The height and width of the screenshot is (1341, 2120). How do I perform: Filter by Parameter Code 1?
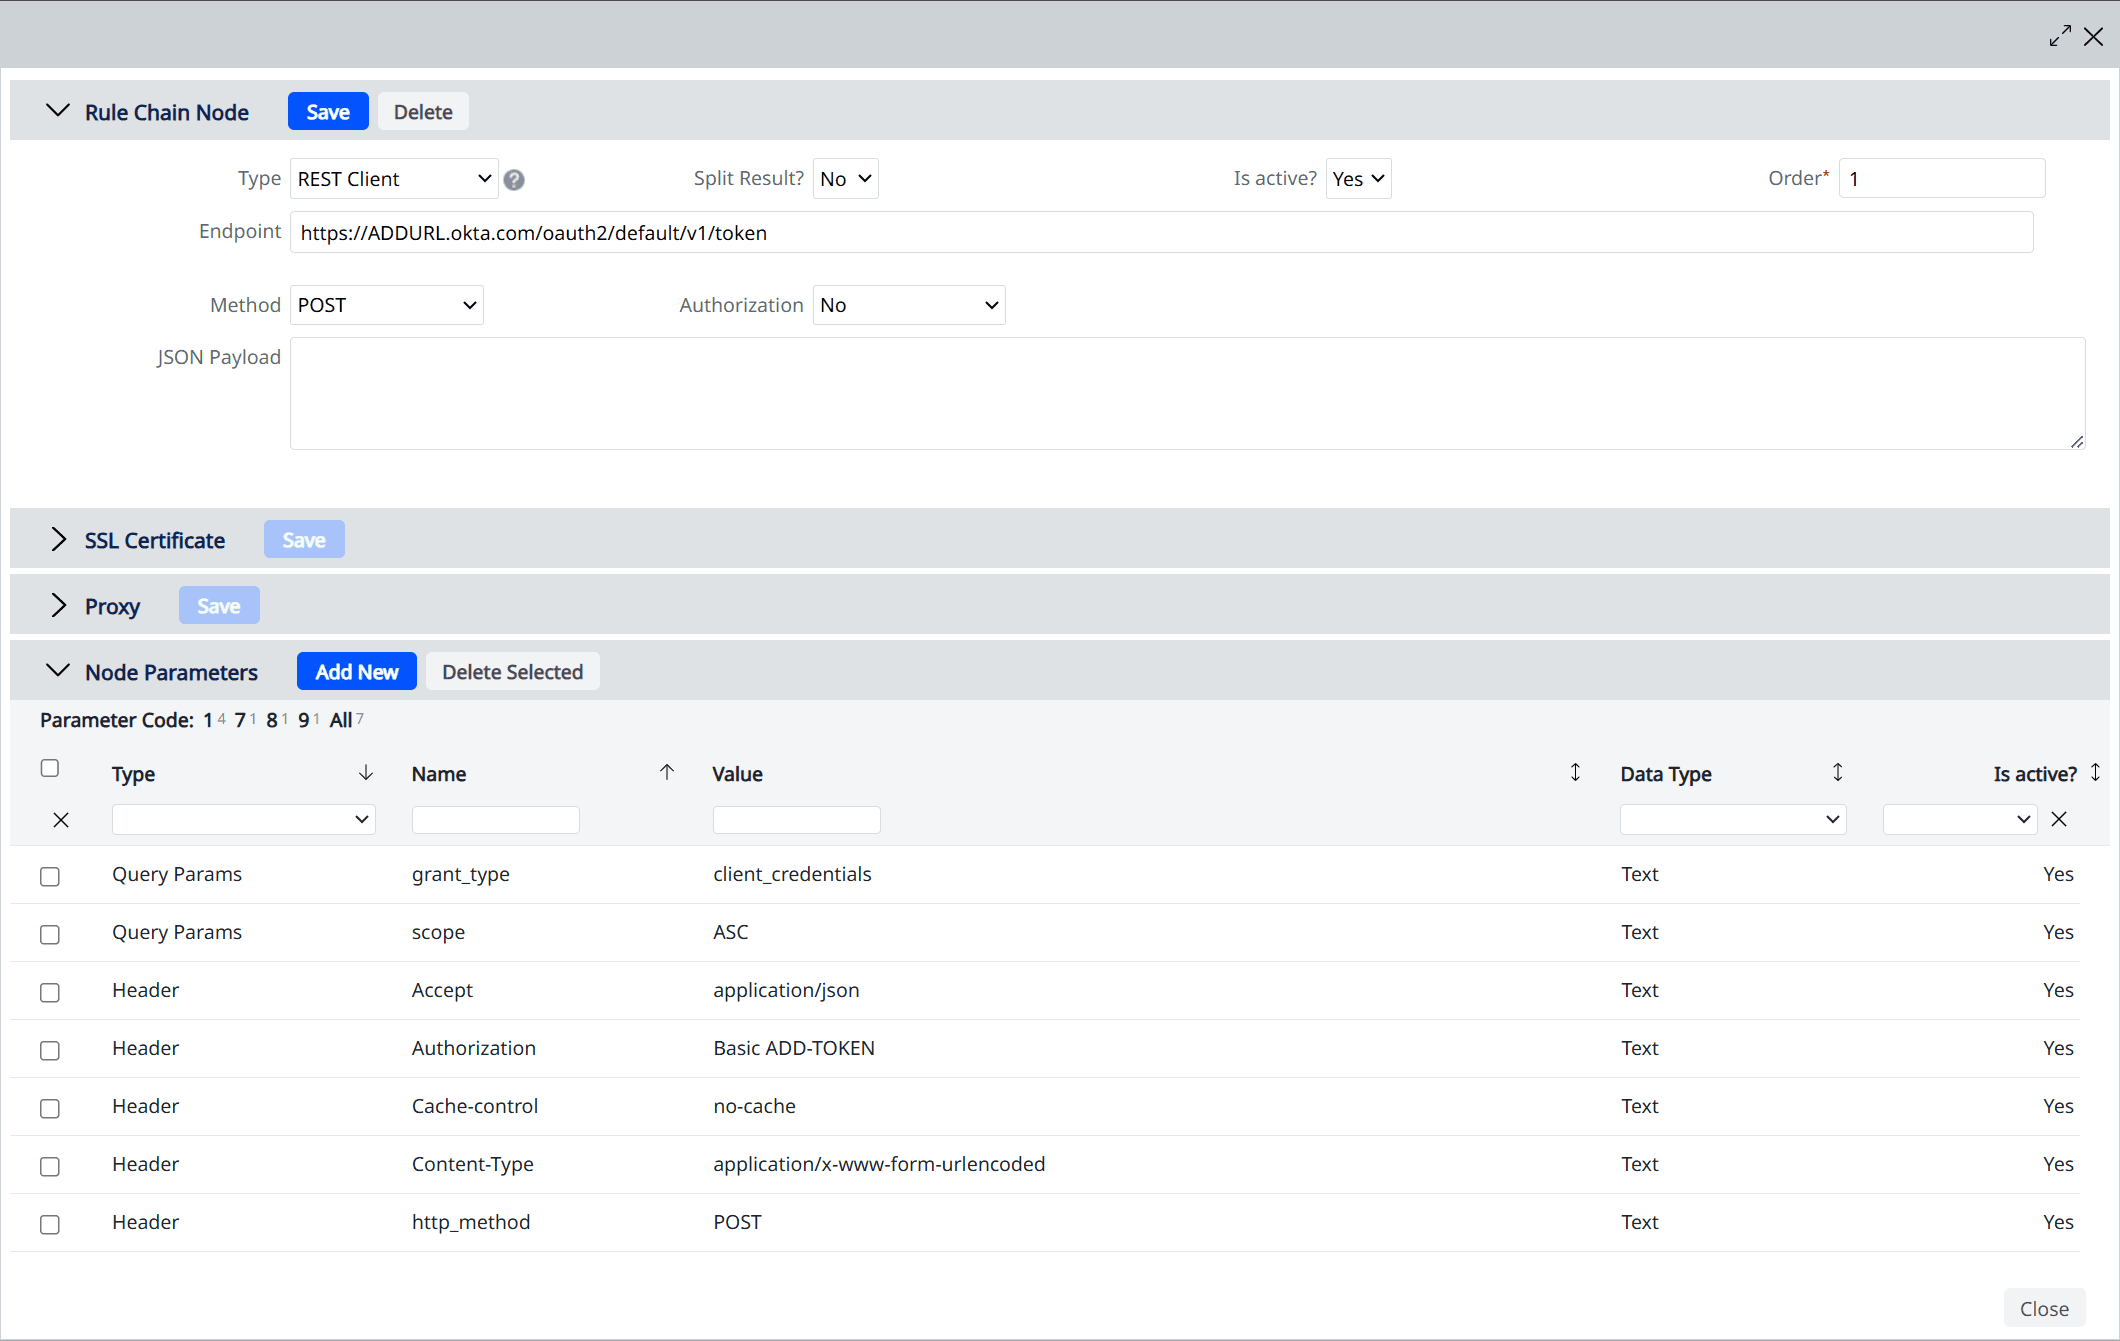208,720
